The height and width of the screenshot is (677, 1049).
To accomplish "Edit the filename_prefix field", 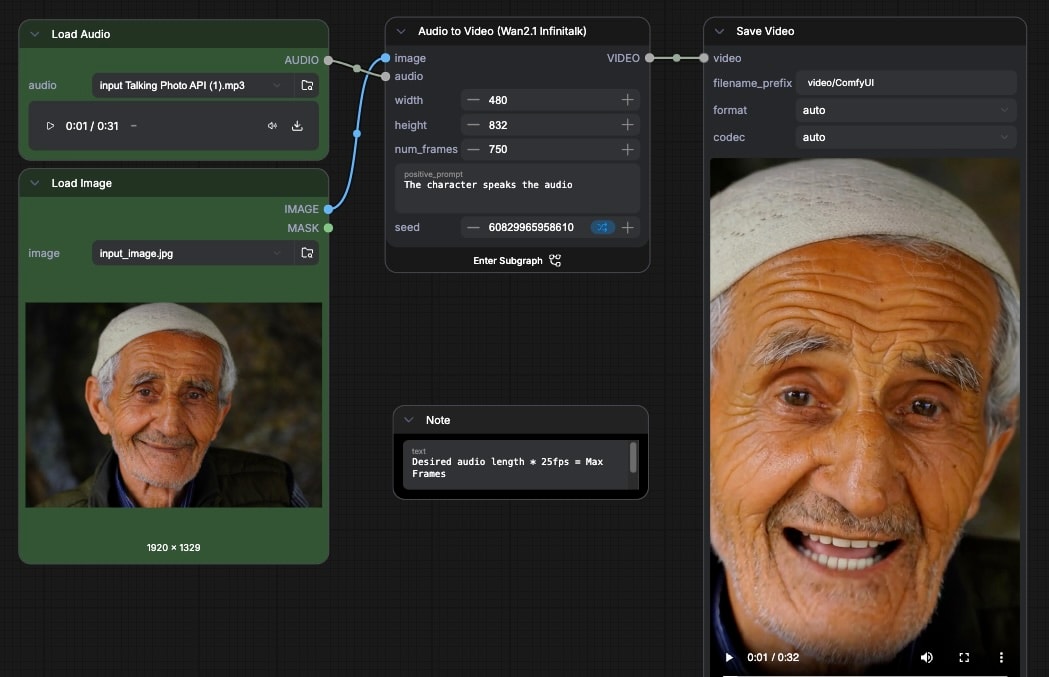I will [906, 83].
